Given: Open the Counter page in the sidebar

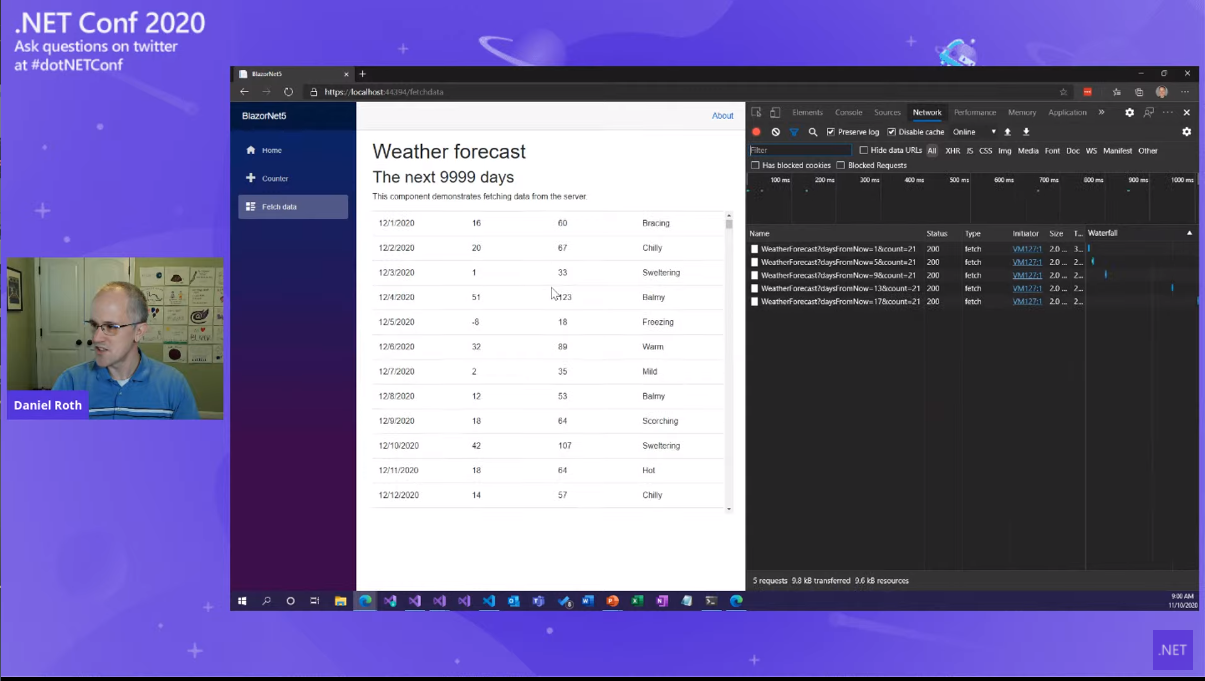Looking at the screenshot, I should (x=293, y=178).
